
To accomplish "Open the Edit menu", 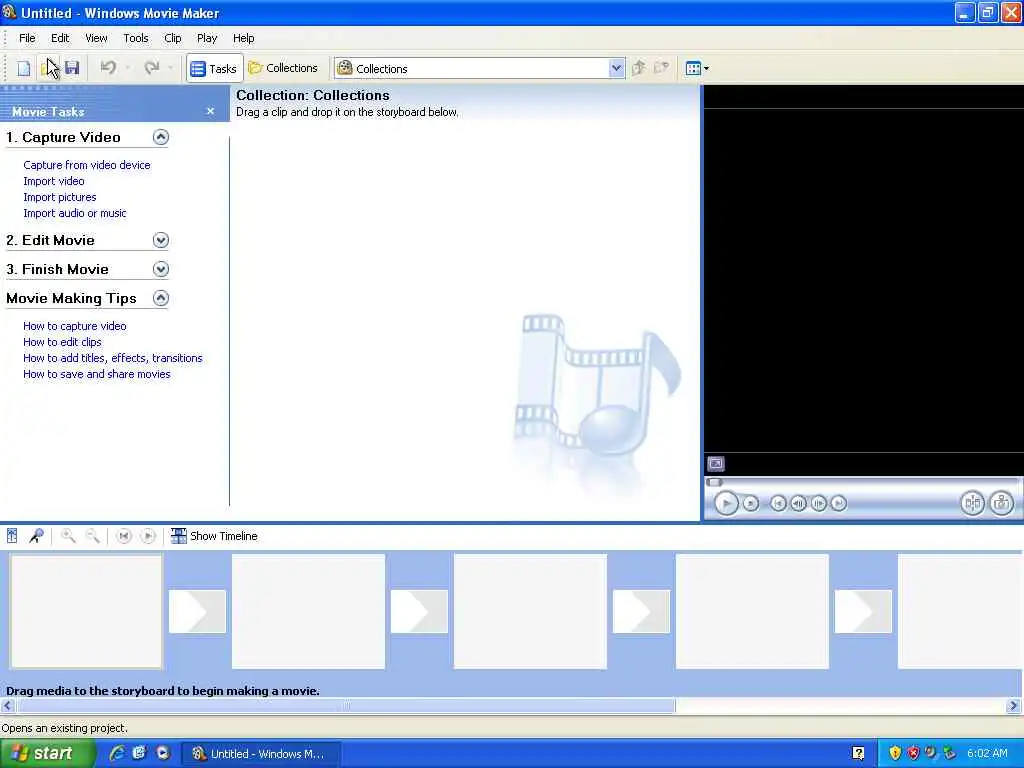I will pyautogui.click(x=60, y=38).
